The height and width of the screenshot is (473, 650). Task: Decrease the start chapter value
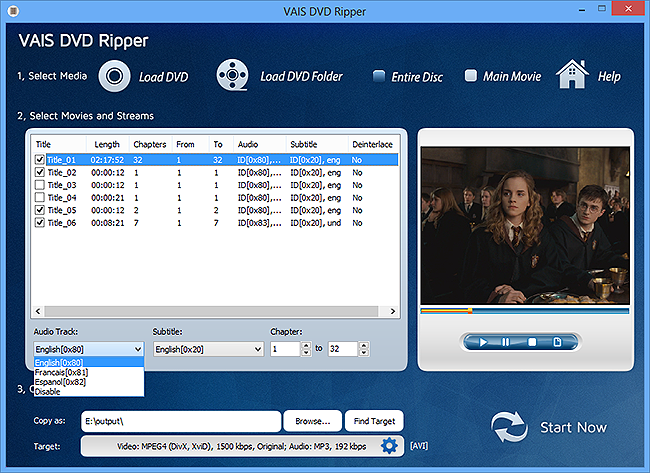pos(306,353)
